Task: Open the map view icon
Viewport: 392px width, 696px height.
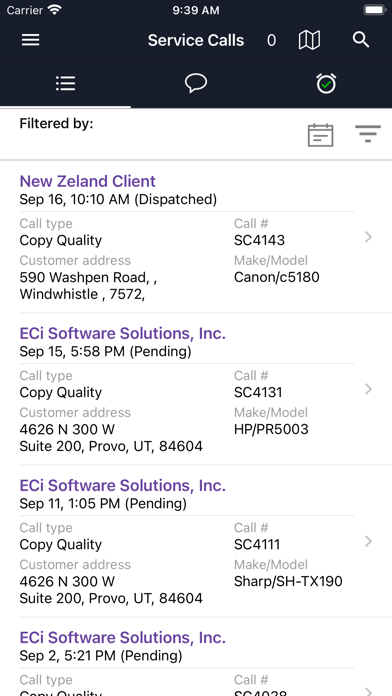Action: point(309,40)
